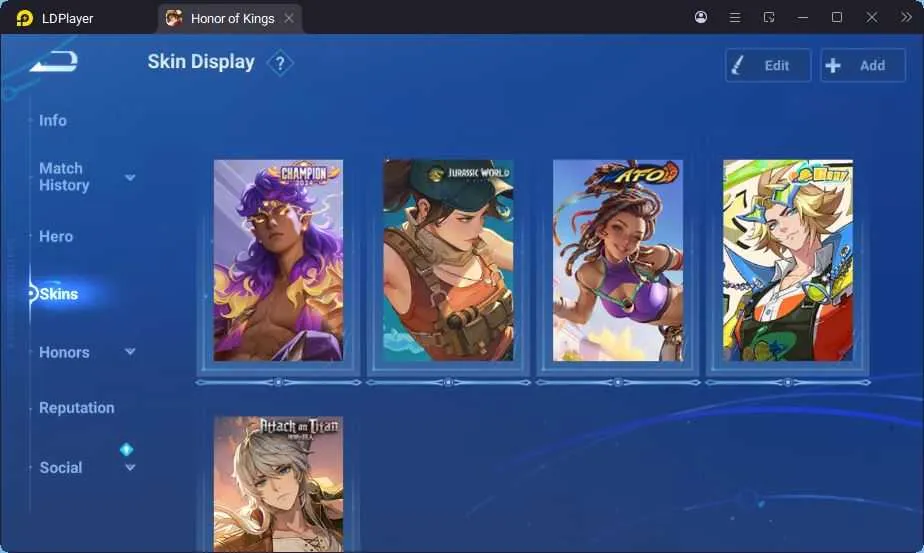The width and height of the screenshot is (924, 553).
Task: Select the Jurassic World skin card
Action: point(448,261)
